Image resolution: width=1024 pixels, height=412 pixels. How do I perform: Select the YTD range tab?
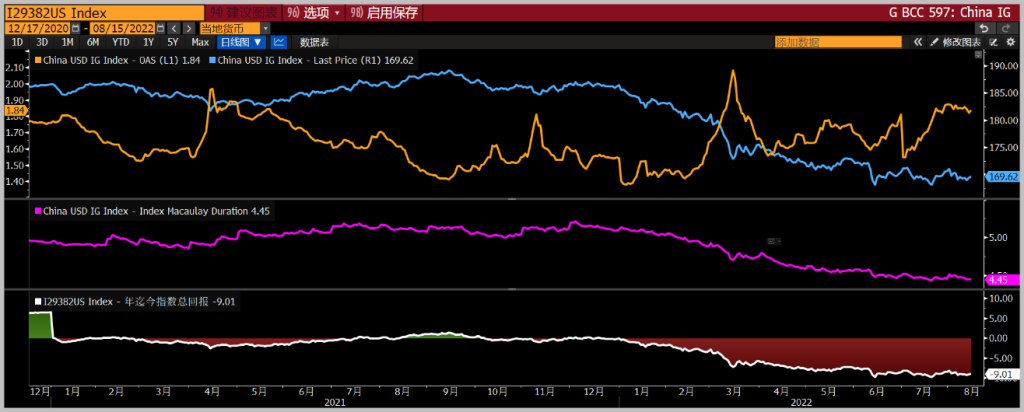point(120,42)
